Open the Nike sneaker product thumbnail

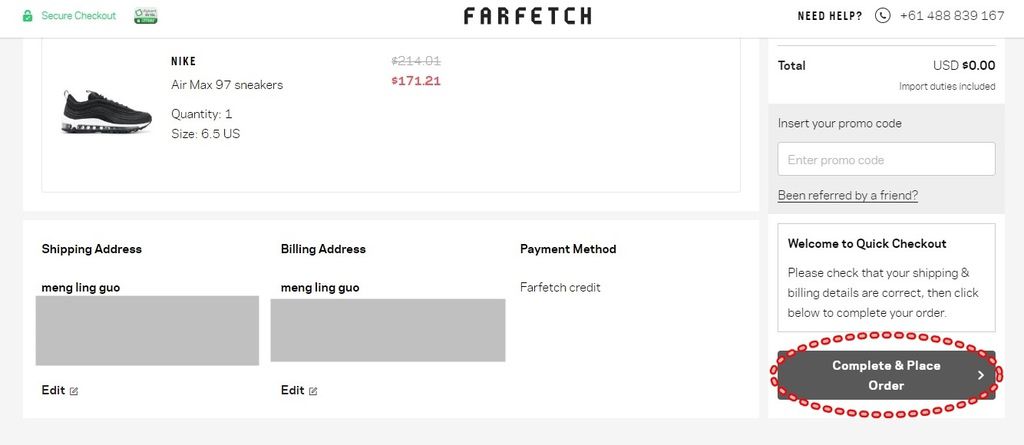106,112
